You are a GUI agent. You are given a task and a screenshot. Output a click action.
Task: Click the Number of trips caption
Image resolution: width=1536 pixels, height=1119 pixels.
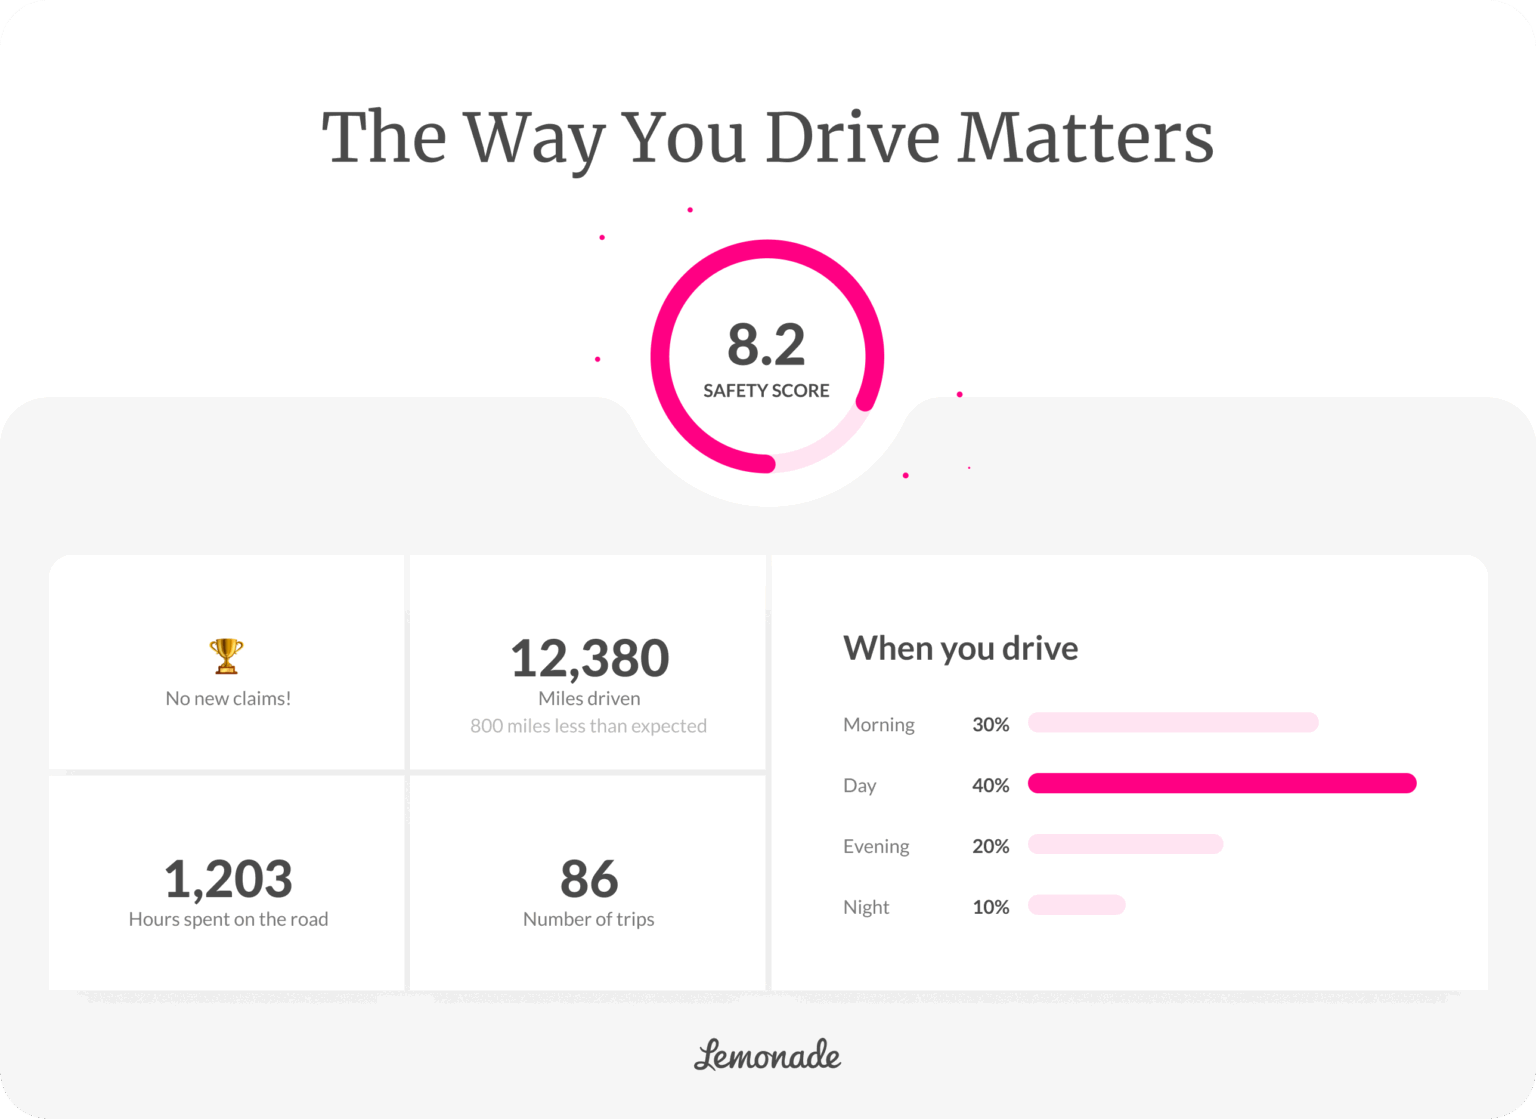(588, 920)
